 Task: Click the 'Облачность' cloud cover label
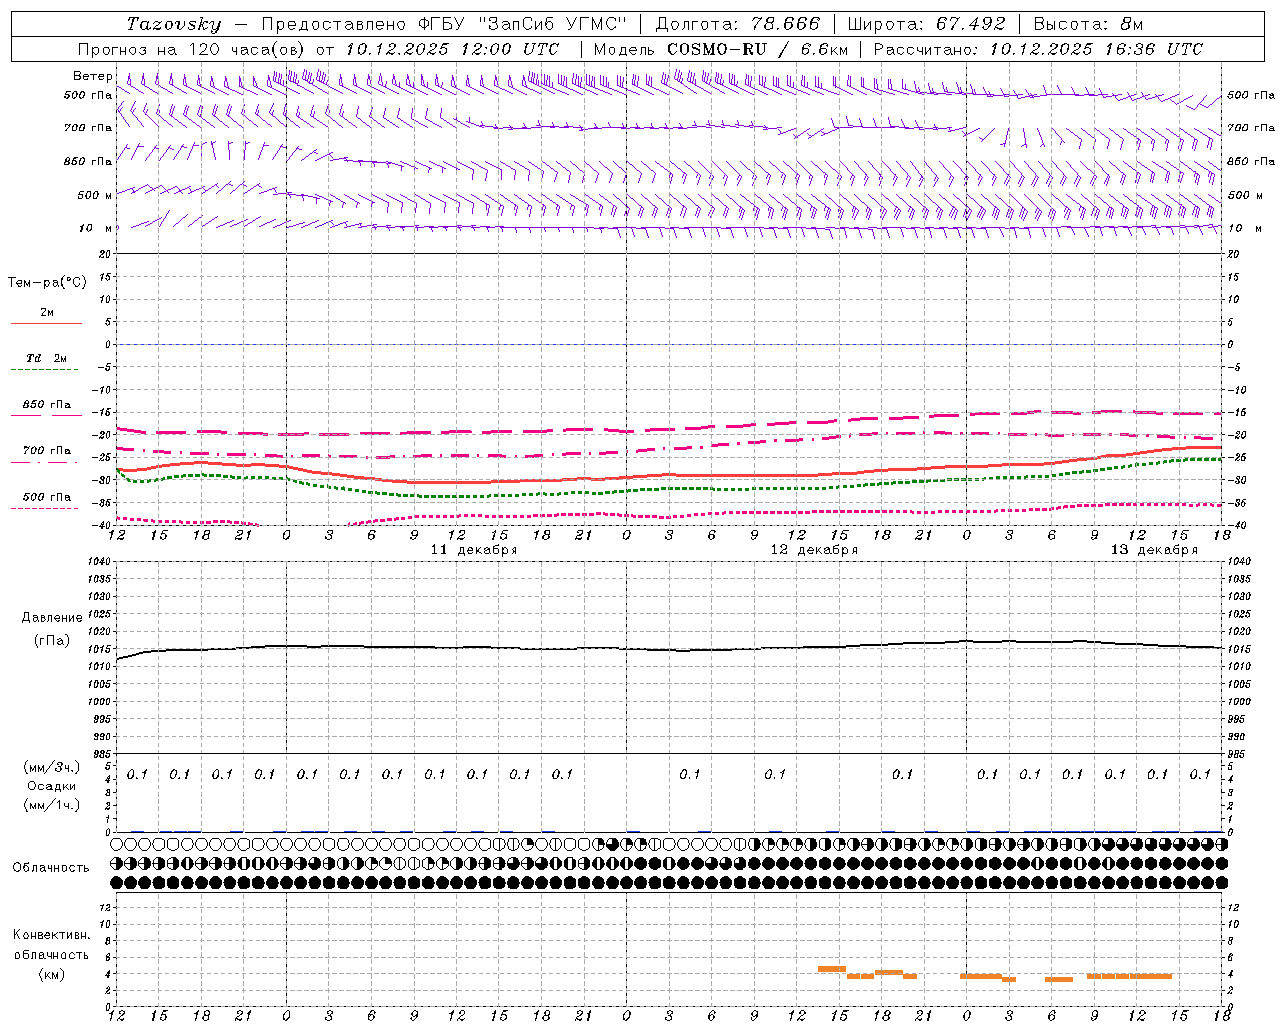[x=51, y=868]
